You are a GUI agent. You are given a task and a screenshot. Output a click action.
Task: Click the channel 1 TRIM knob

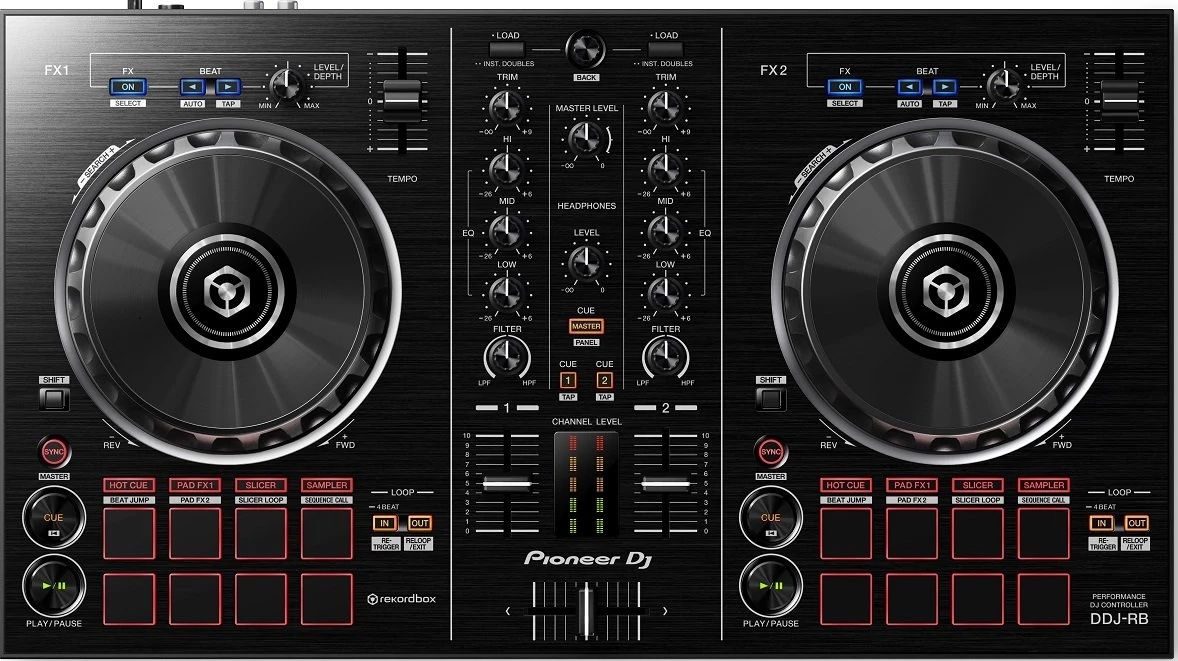click(506, 107)
